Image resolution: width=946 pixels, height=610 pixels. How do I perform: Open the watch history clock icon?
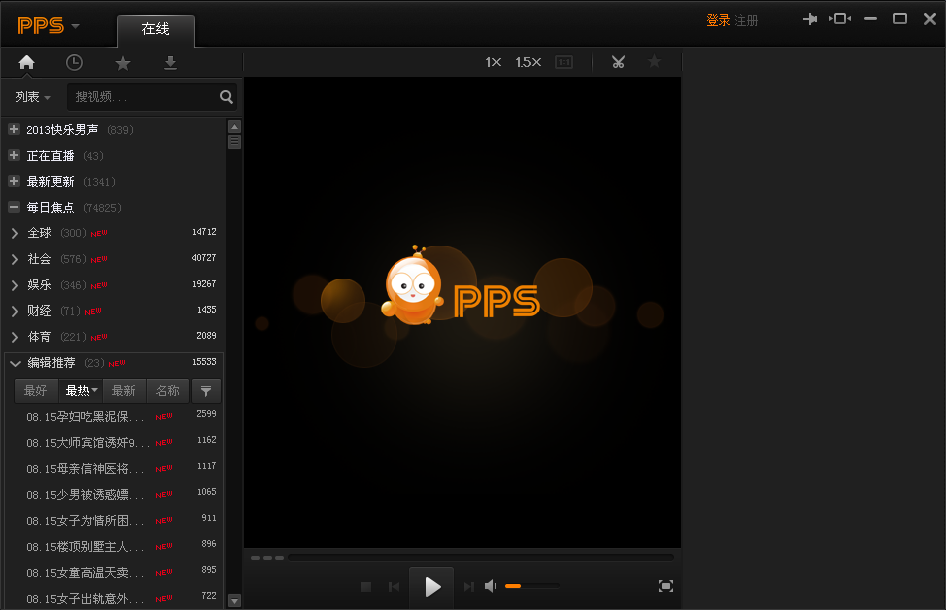[x=74, y=62]
